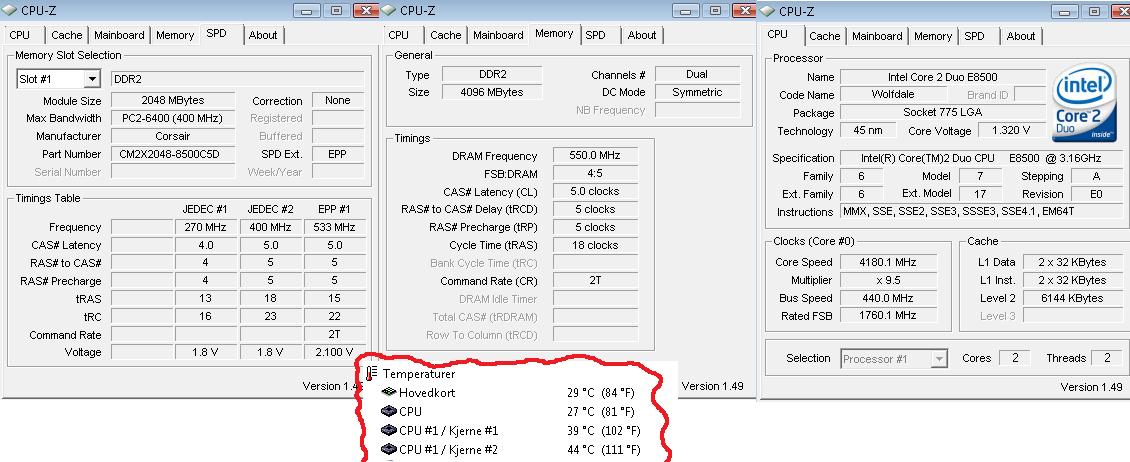Image resolution: width=1130 pixels, height=462 pixels.
Task: Click the Command Rate 2T value in Memory window
Action: coord(595,281)
